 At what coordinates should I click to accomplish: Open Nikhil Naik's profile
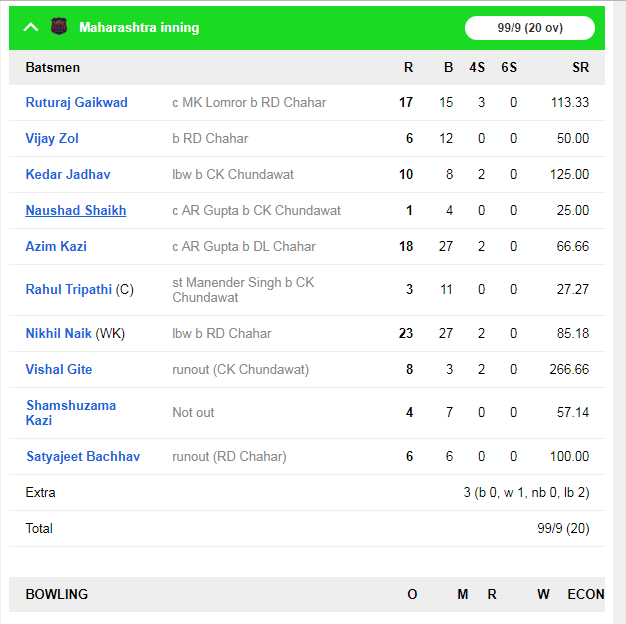tap(58, 333)
